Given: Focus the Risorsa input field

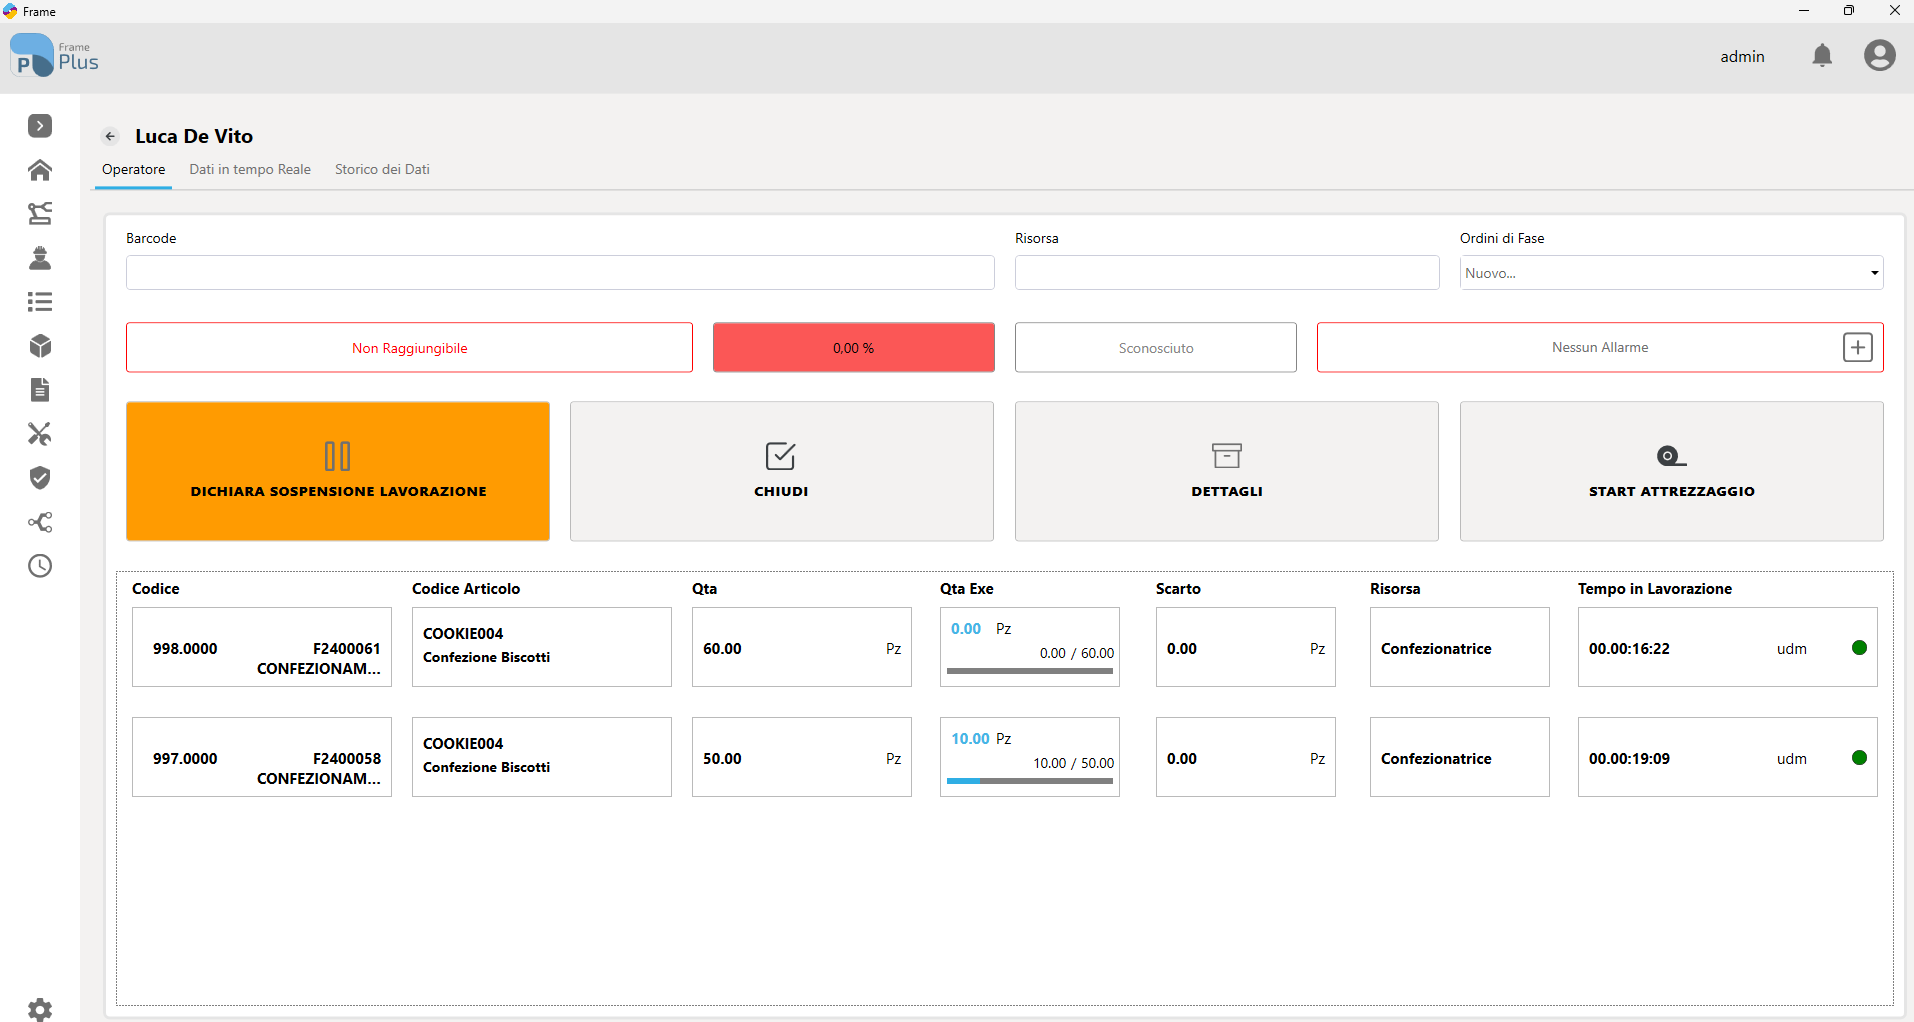Looking at the screenshot, I should (x=1226, y=273).
